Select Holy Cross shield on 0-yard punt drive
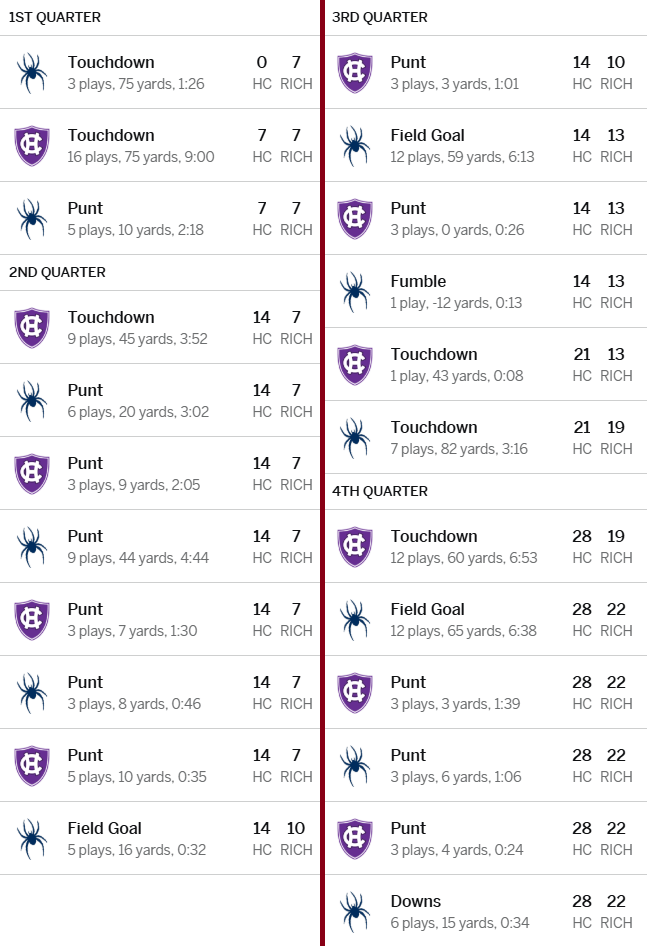Image resolution: width=647 pixels, height=946 pixels. (x=355, y=219)
